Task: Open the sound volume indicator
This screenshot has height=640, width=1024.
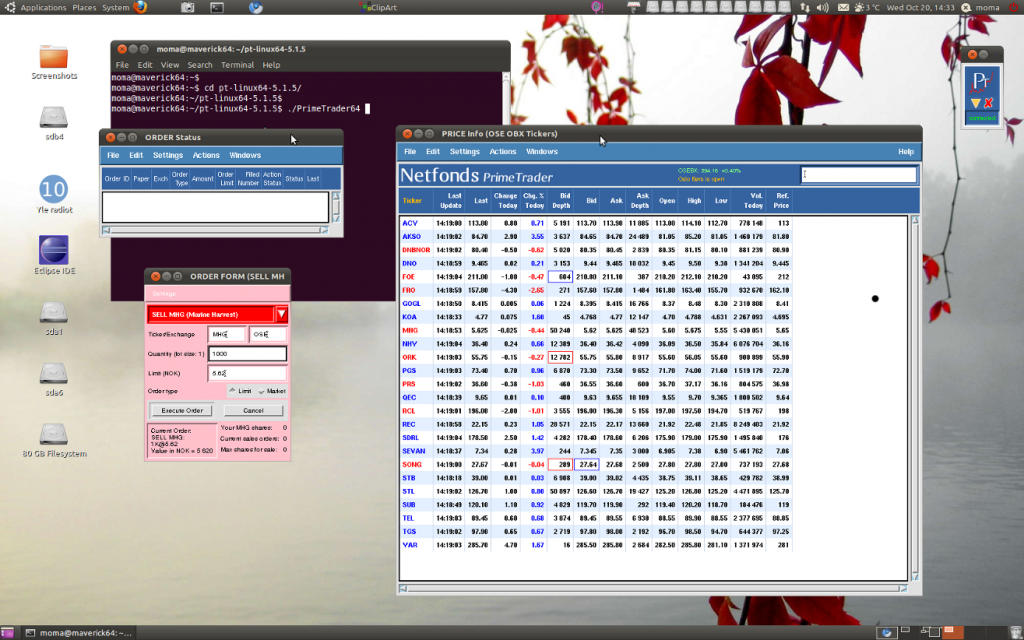Action: (822, 7)
